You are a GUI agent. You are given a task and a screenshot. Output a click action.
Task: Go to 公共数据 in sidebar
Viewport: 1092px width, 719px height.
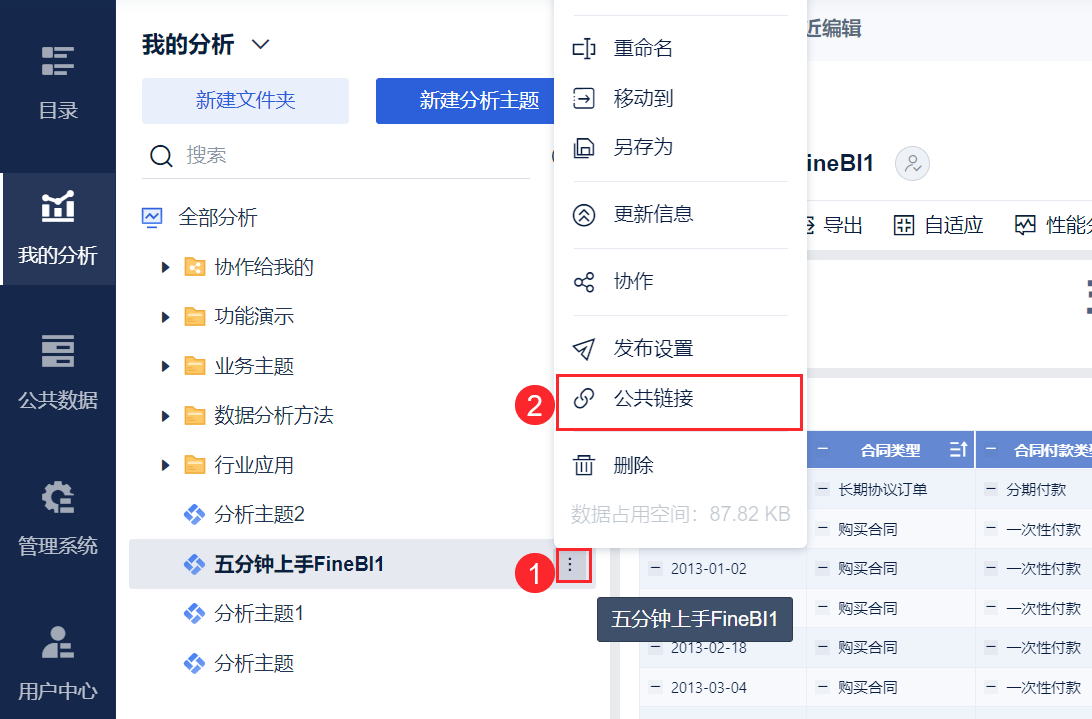point(58,372)
